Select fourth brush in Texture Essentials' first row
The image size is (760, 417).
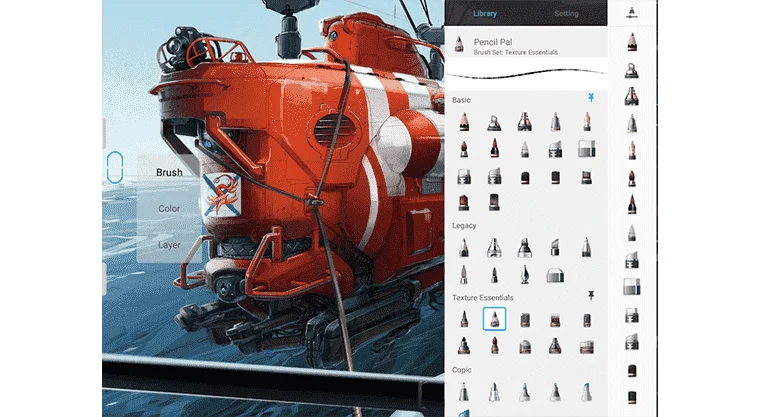555,320
